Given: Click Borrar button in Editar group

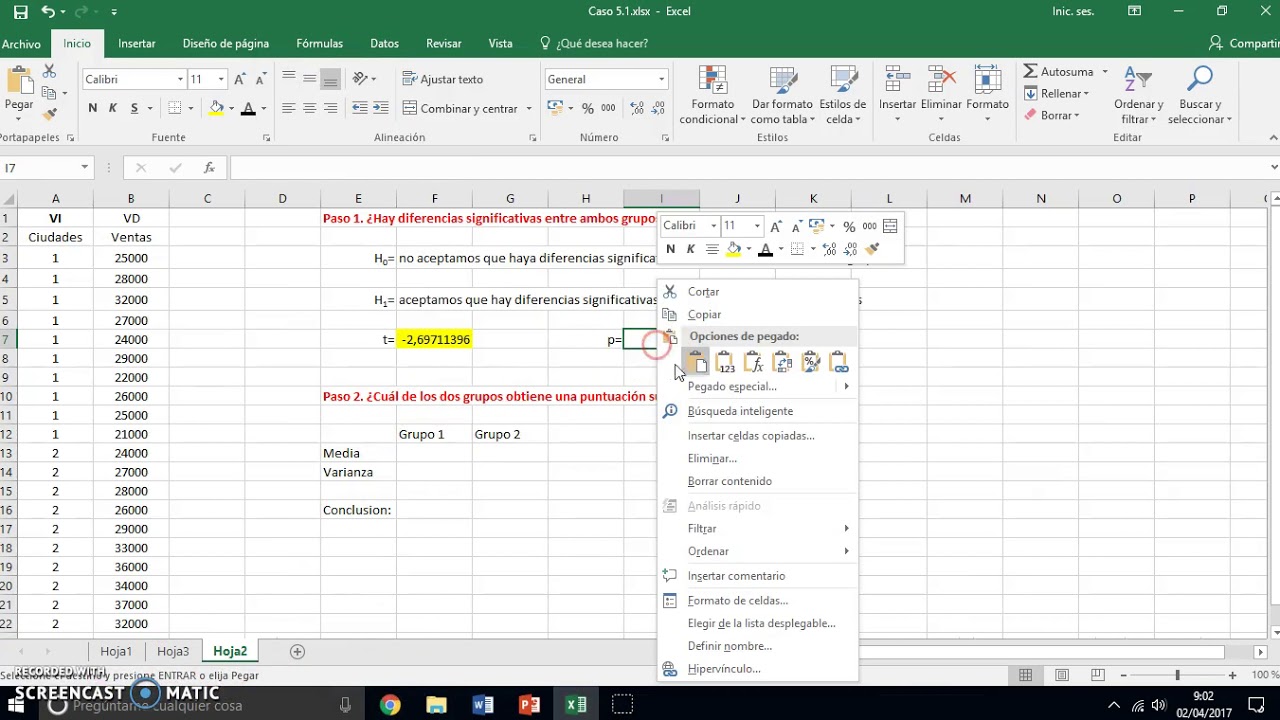Looking at the screenshot, I should point(1051,115).
